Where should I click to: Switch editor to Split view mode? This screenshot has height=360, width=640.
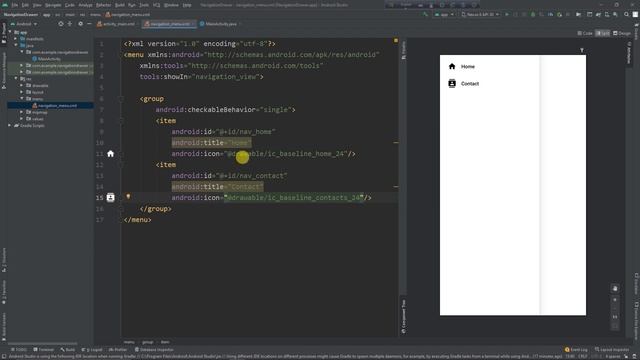coord(603,33)
